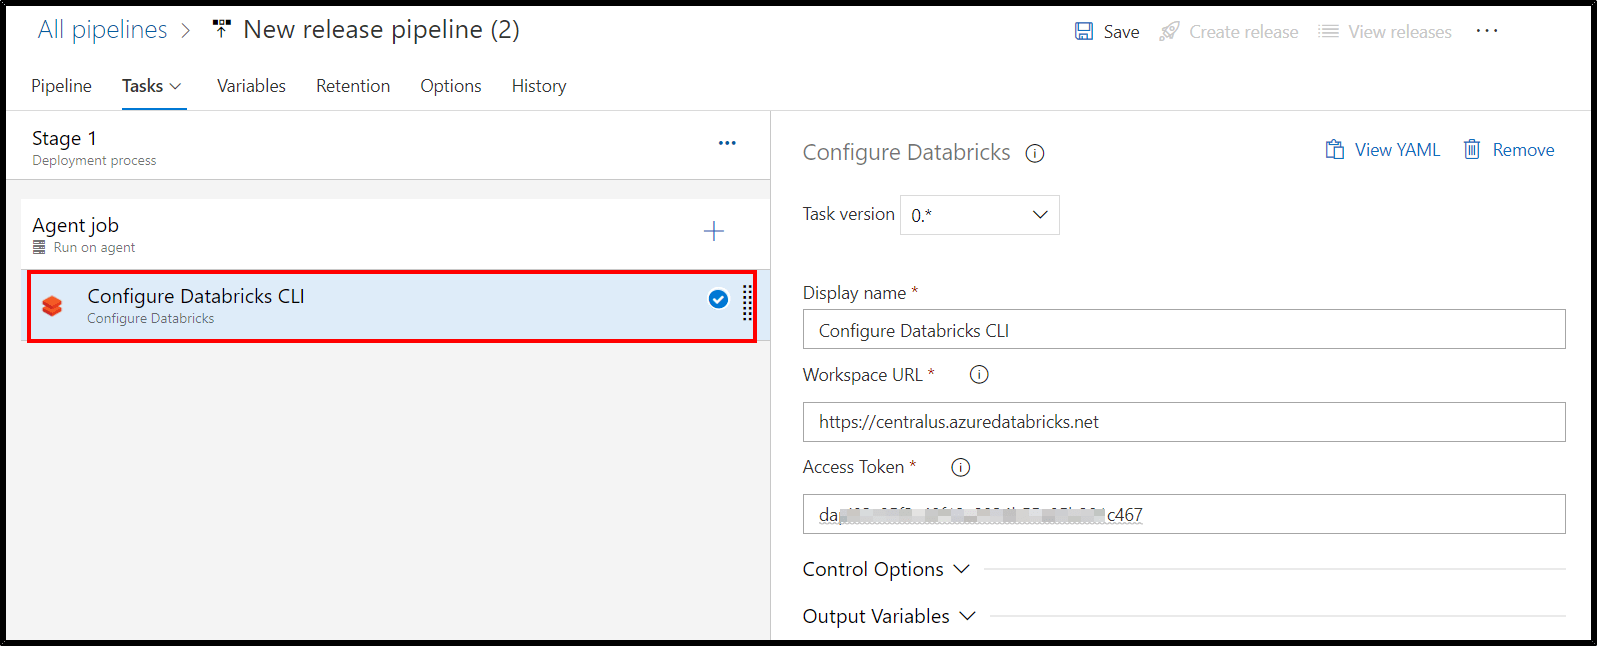Click the Save disk icon

click(x=1084, y=32)
